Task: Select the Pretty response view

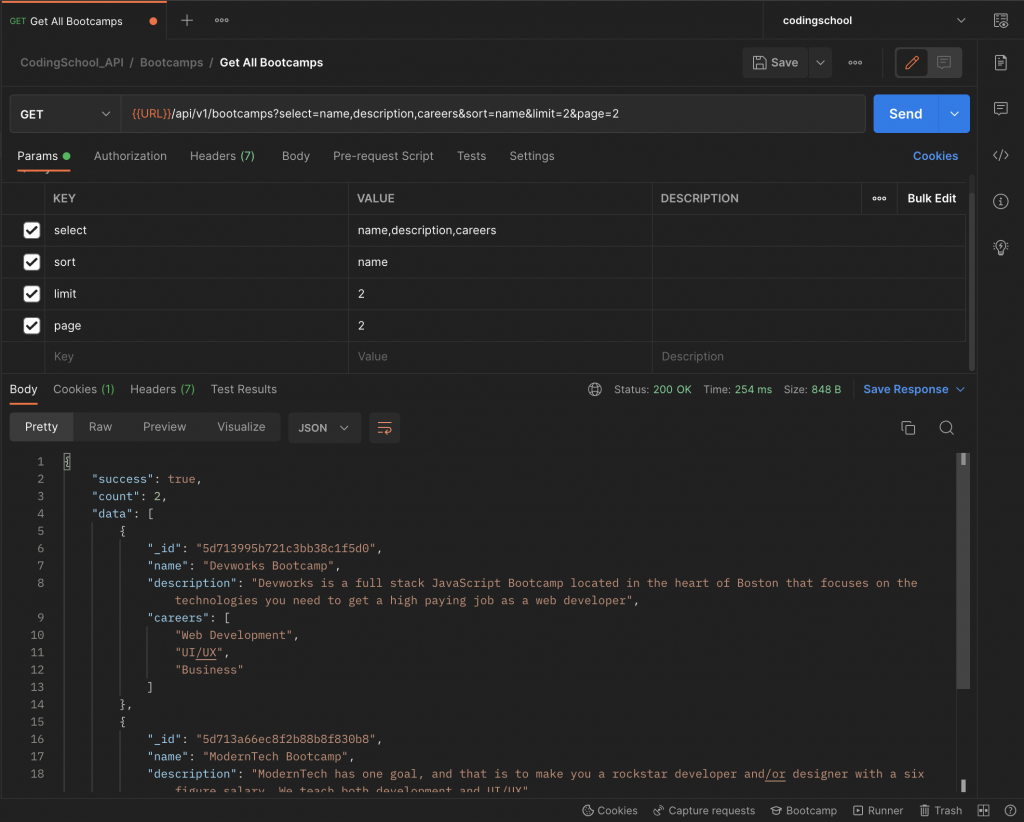Action: (x=41, y=427)
